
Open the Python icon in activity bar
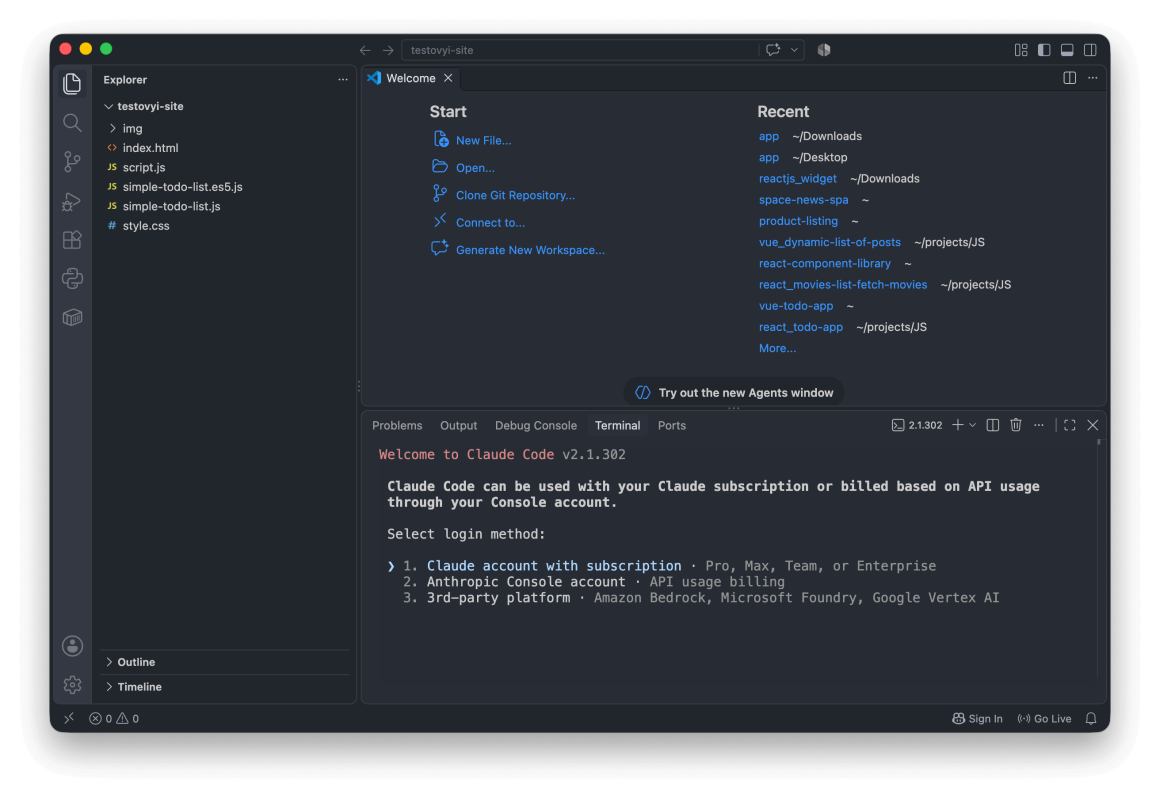coord(72,279)
